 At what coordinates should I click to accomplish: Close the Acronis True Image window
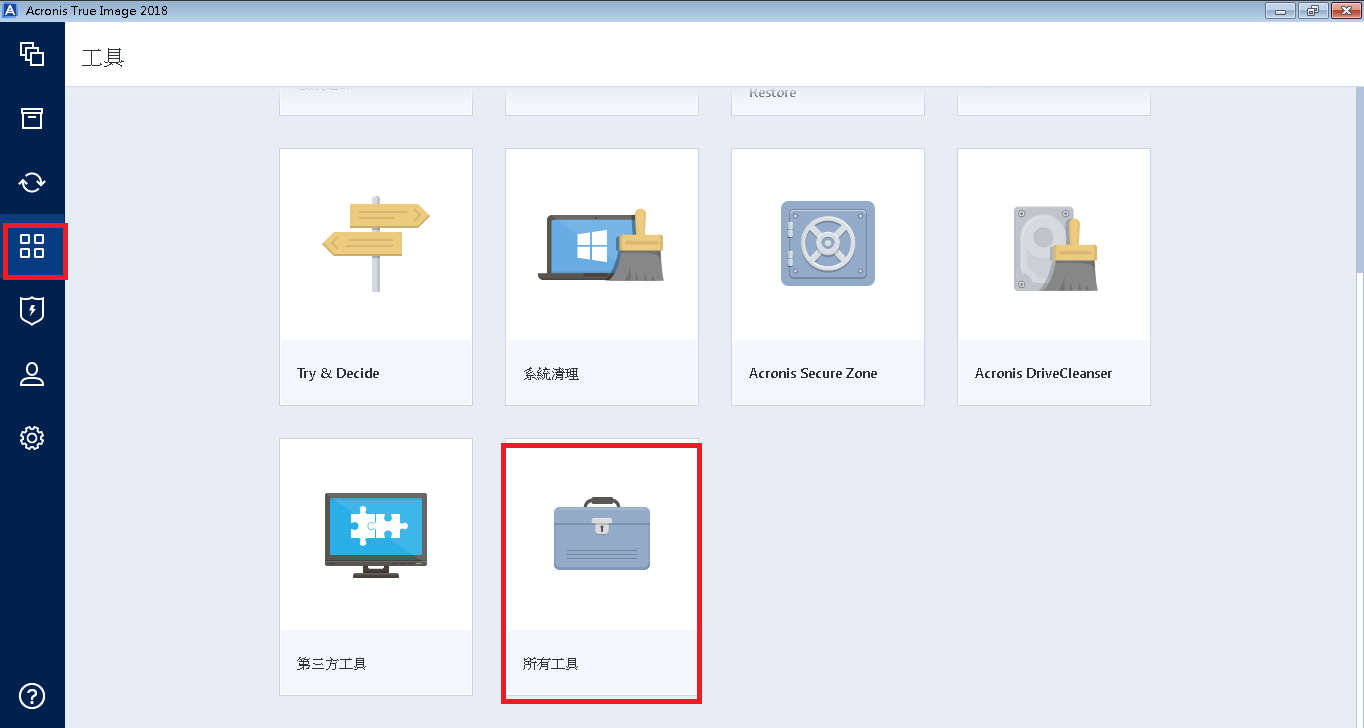coord(1344,11)
